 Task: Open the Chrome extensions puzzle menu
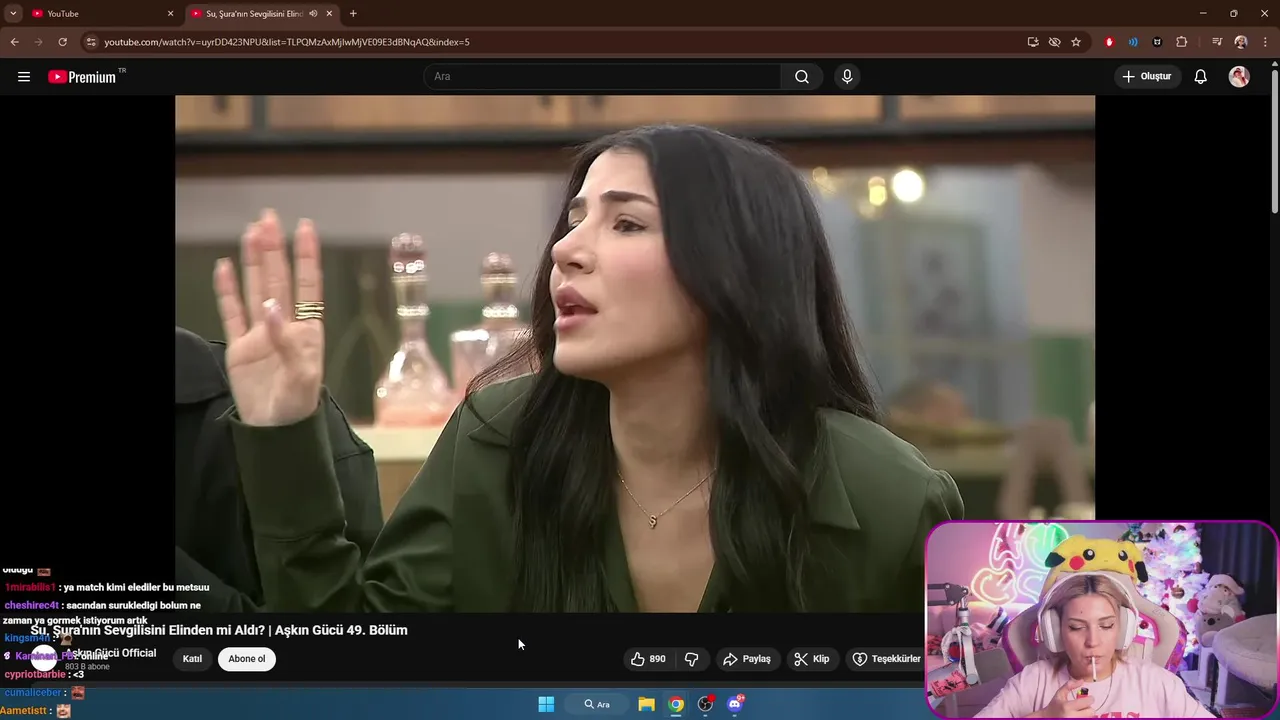[1181, 42]
